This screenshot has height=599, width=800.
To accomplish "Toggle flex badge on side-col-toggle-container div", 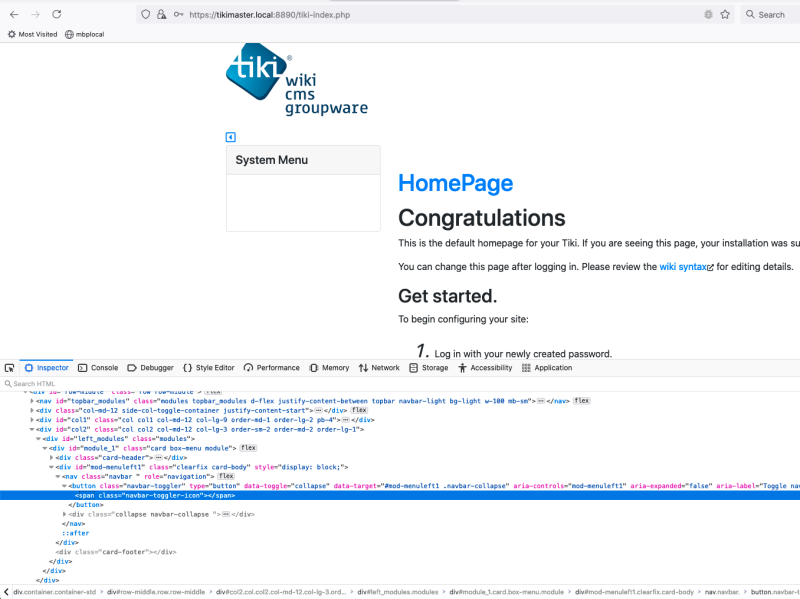I will click(x=359, y=410).
